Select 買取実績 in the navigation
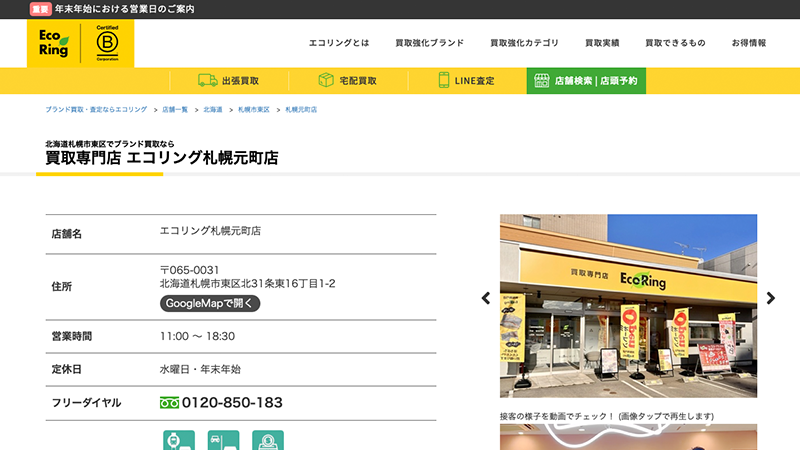This screenshot has height=450, width=800. coord(602,43)
